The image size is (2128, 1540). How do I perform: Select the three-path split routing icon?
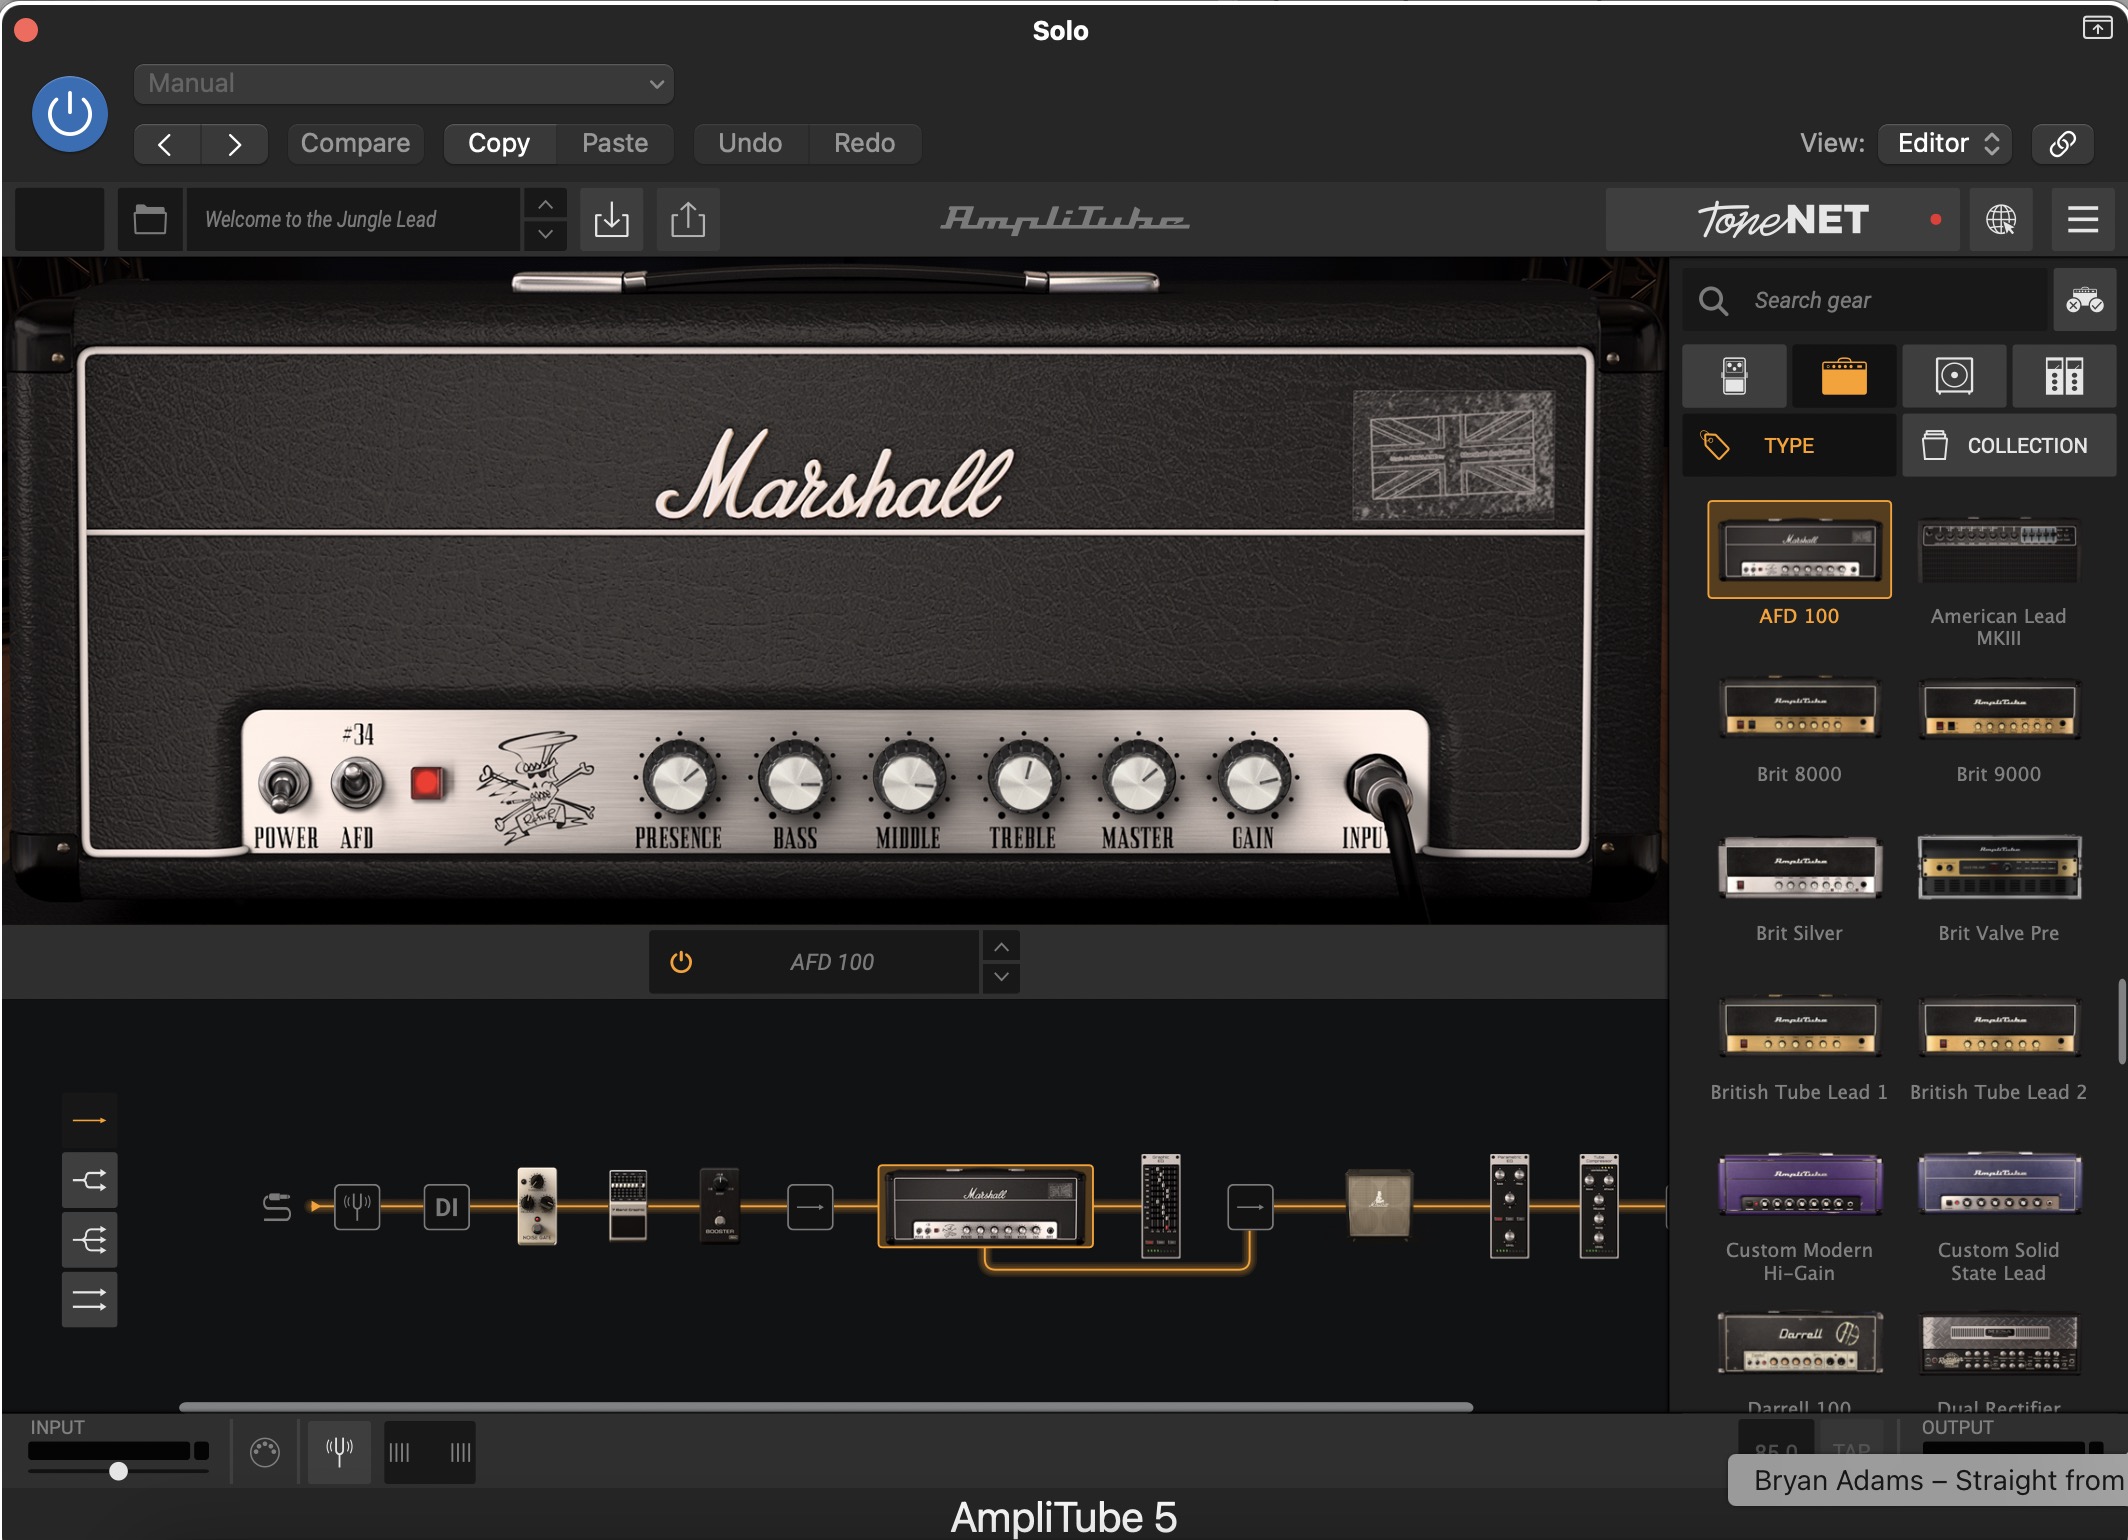pos(89,1240)
